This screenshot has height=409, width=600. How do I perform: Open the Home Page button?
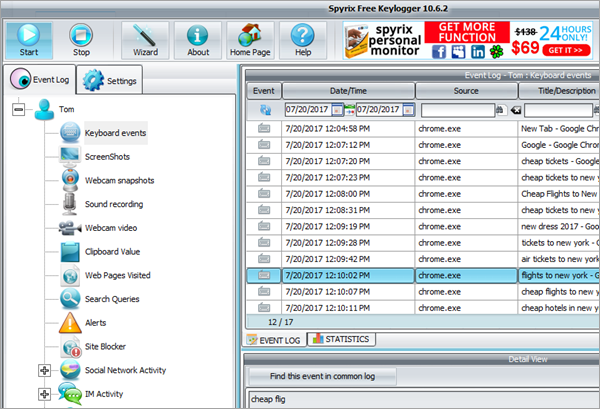[250, 40]
